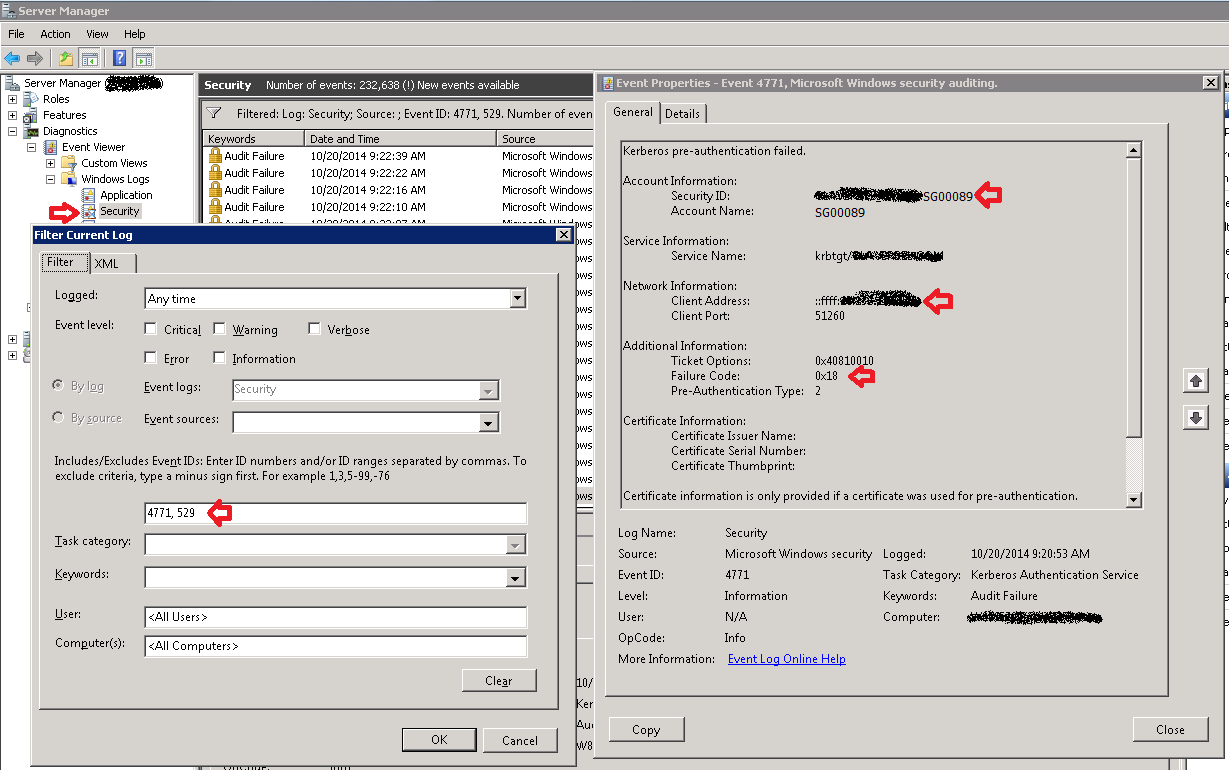
Task: Expand the Roles tree node
Action: pyautogui.click(x=12, y=99)
